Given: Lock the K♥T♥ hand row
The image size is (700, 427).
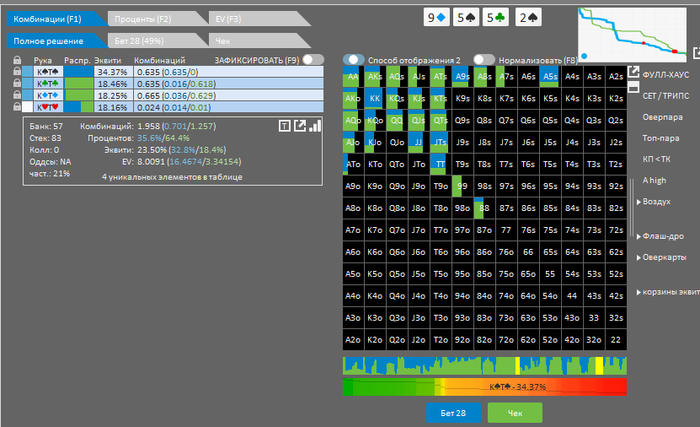Looking at the screenshot, I should point(17,106).
